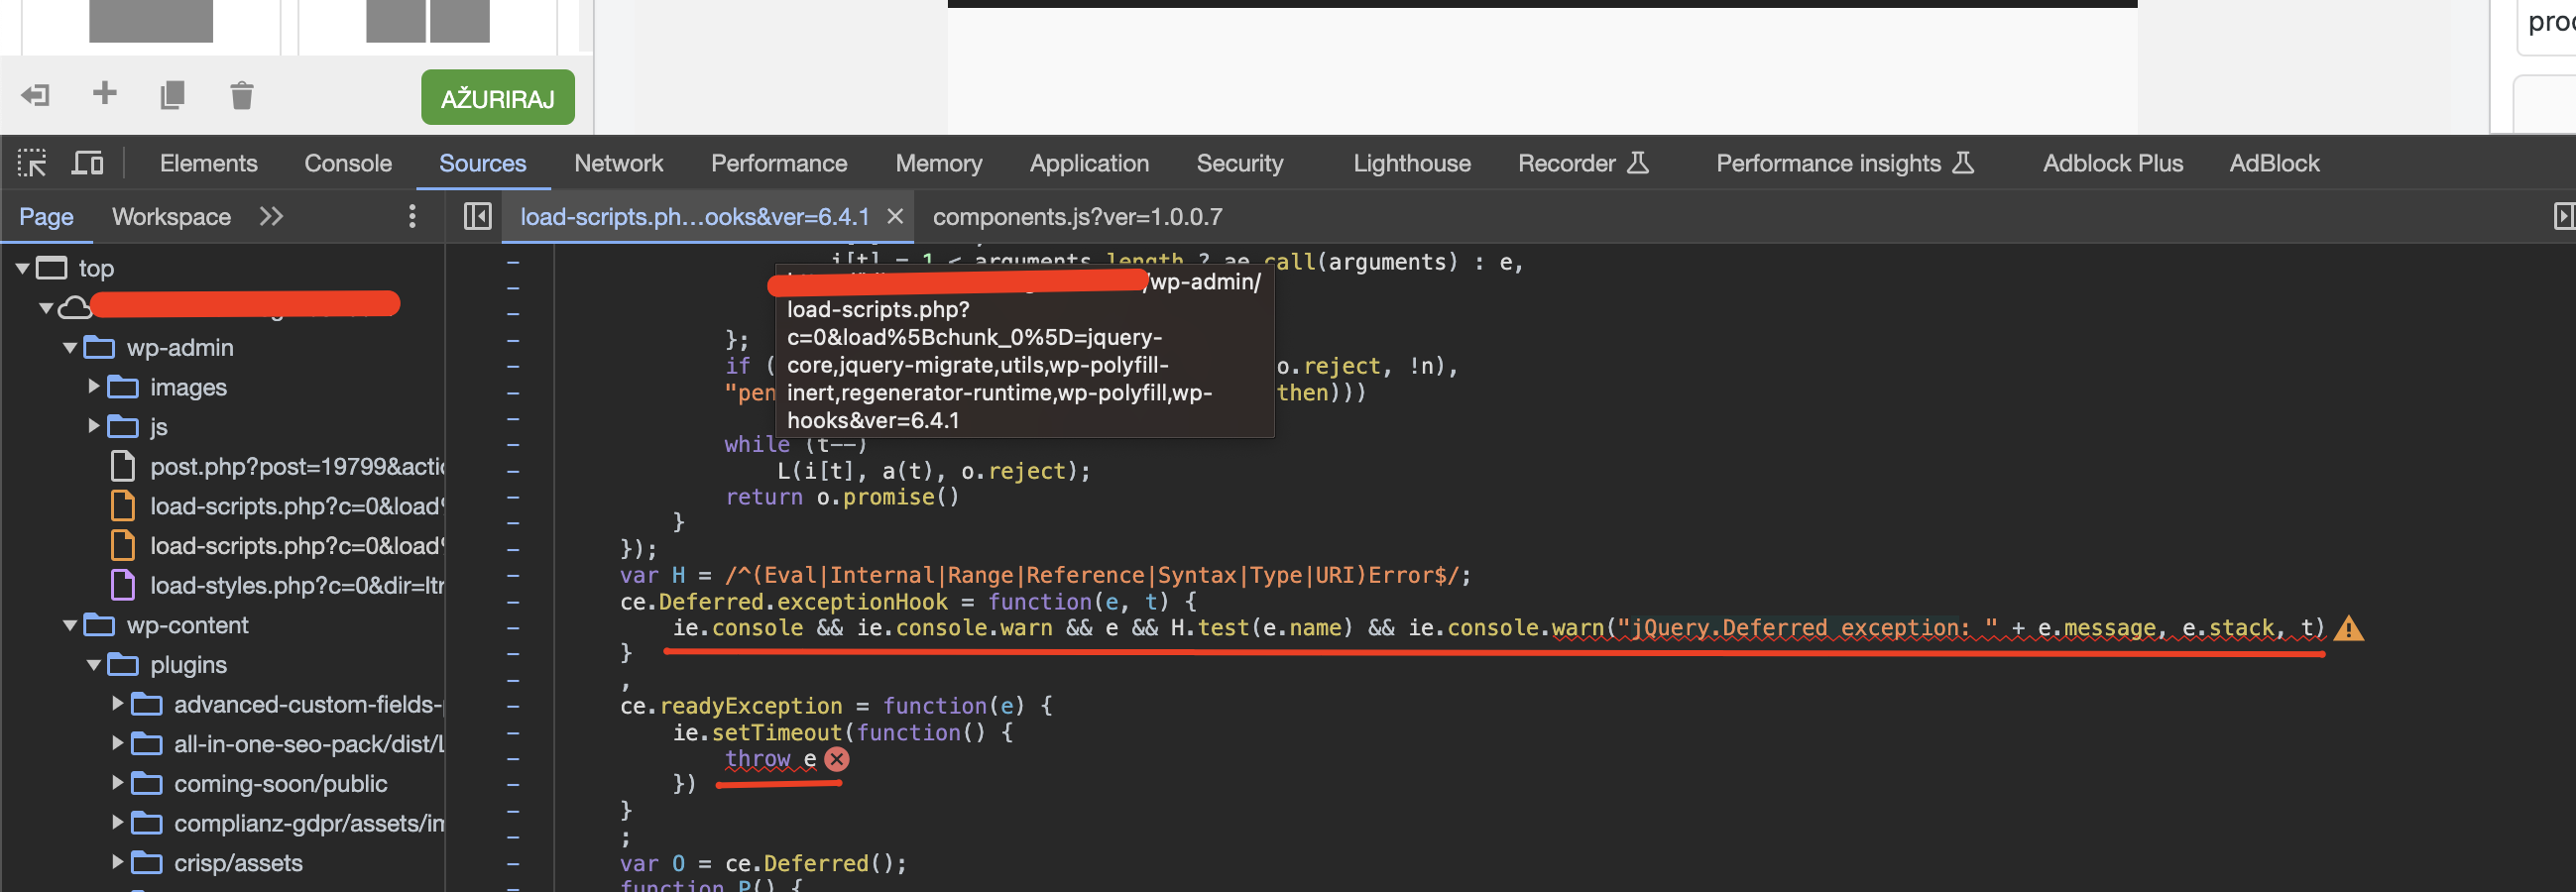Click the green AŽURIRAJ button

pyautogui.click(x=497, y=97)
